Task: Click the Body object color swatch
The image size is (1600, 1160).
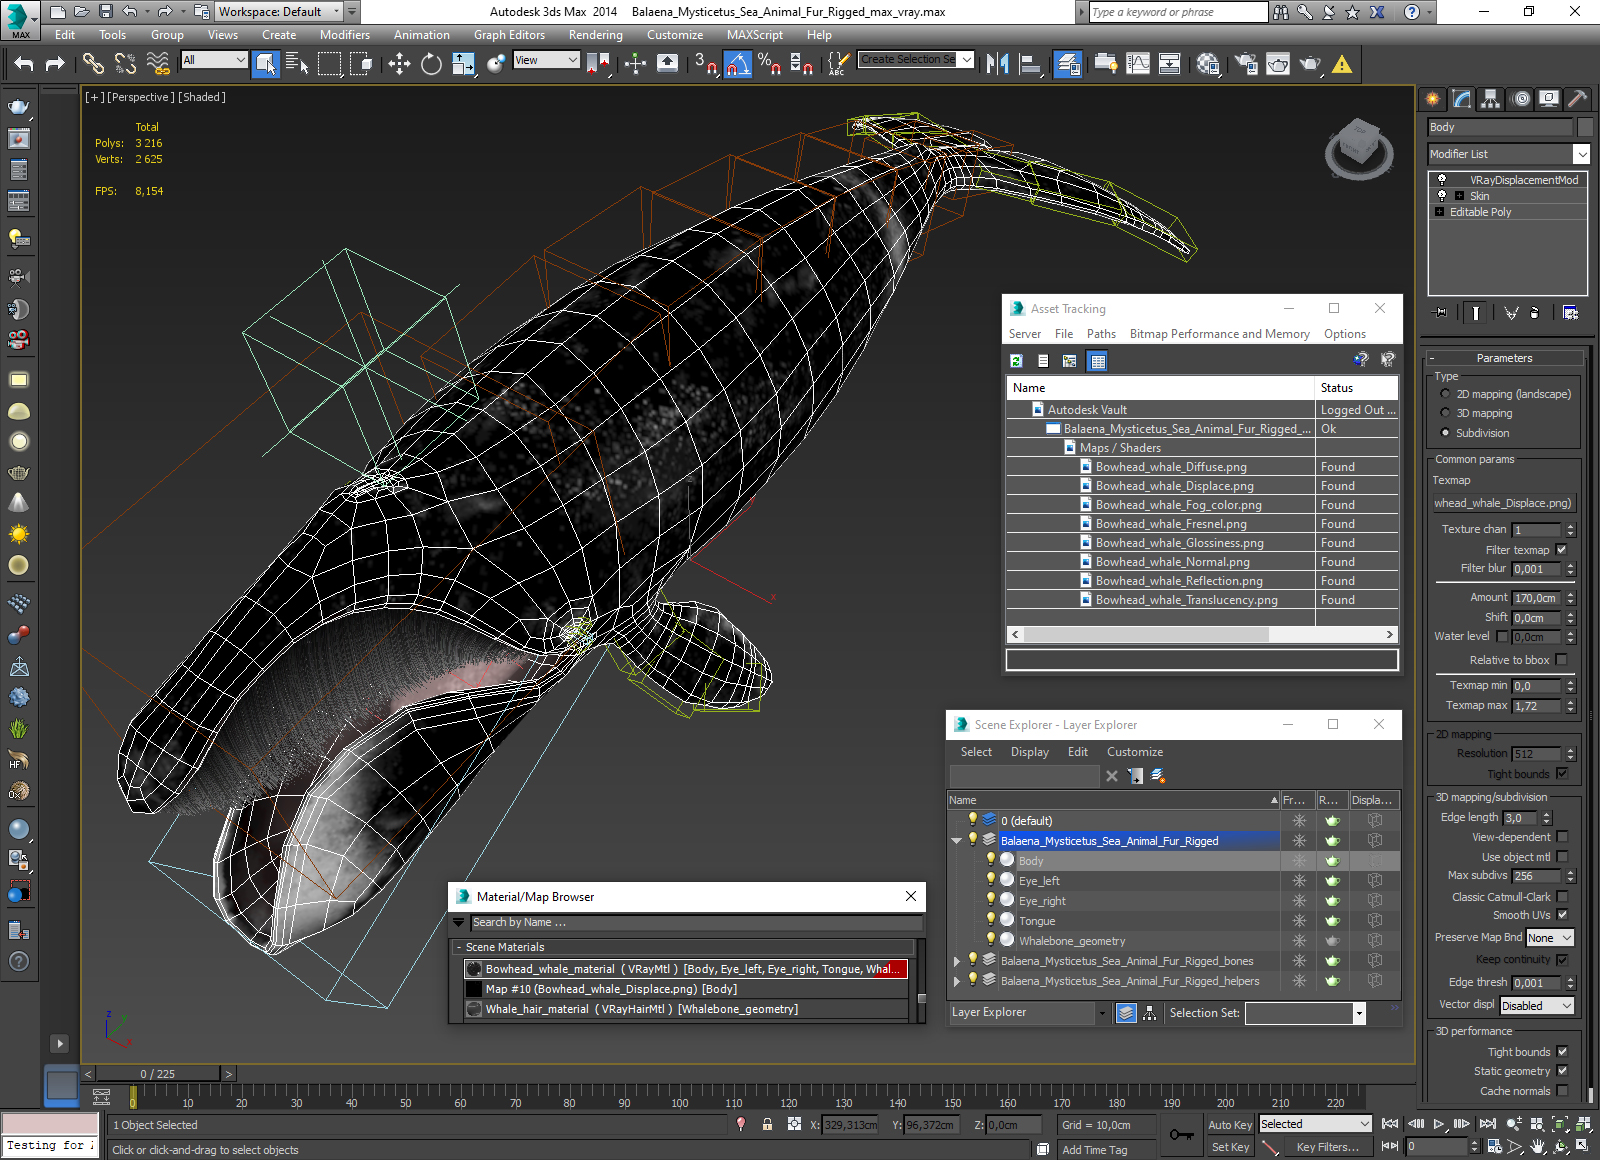Action: coord(1584,127)
